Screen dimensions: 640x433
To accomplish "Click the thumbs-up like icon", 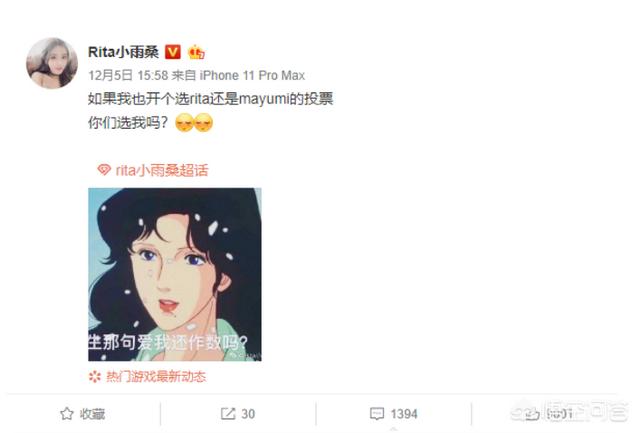I will click(531, 414).
